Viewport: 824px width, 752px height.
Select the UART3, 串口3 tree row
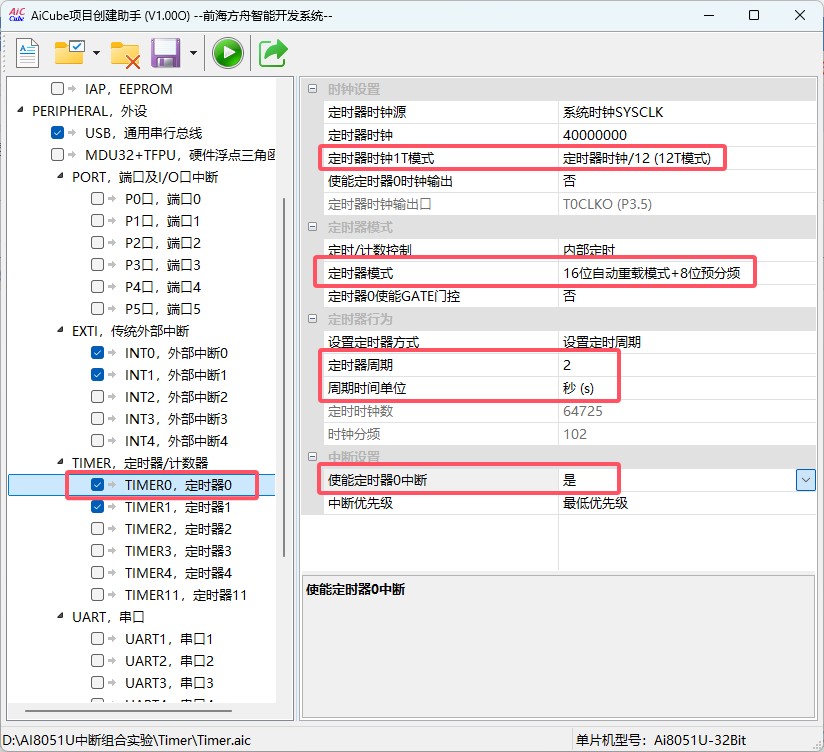coord(169,683)
